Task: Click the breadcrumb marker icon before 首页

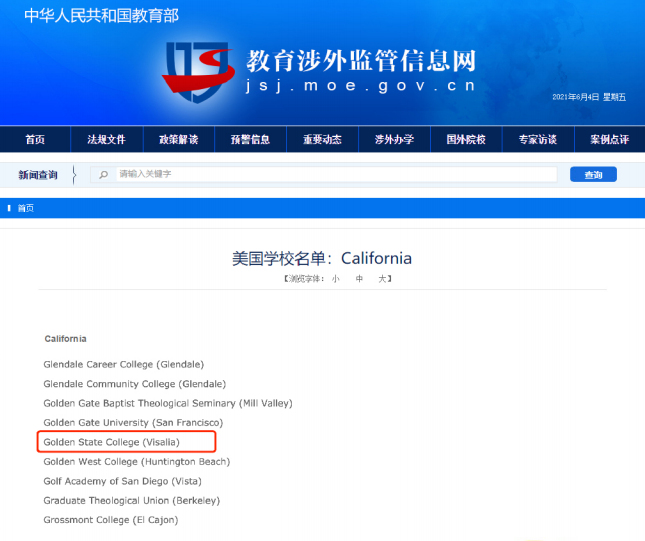Action: [10, 208]
